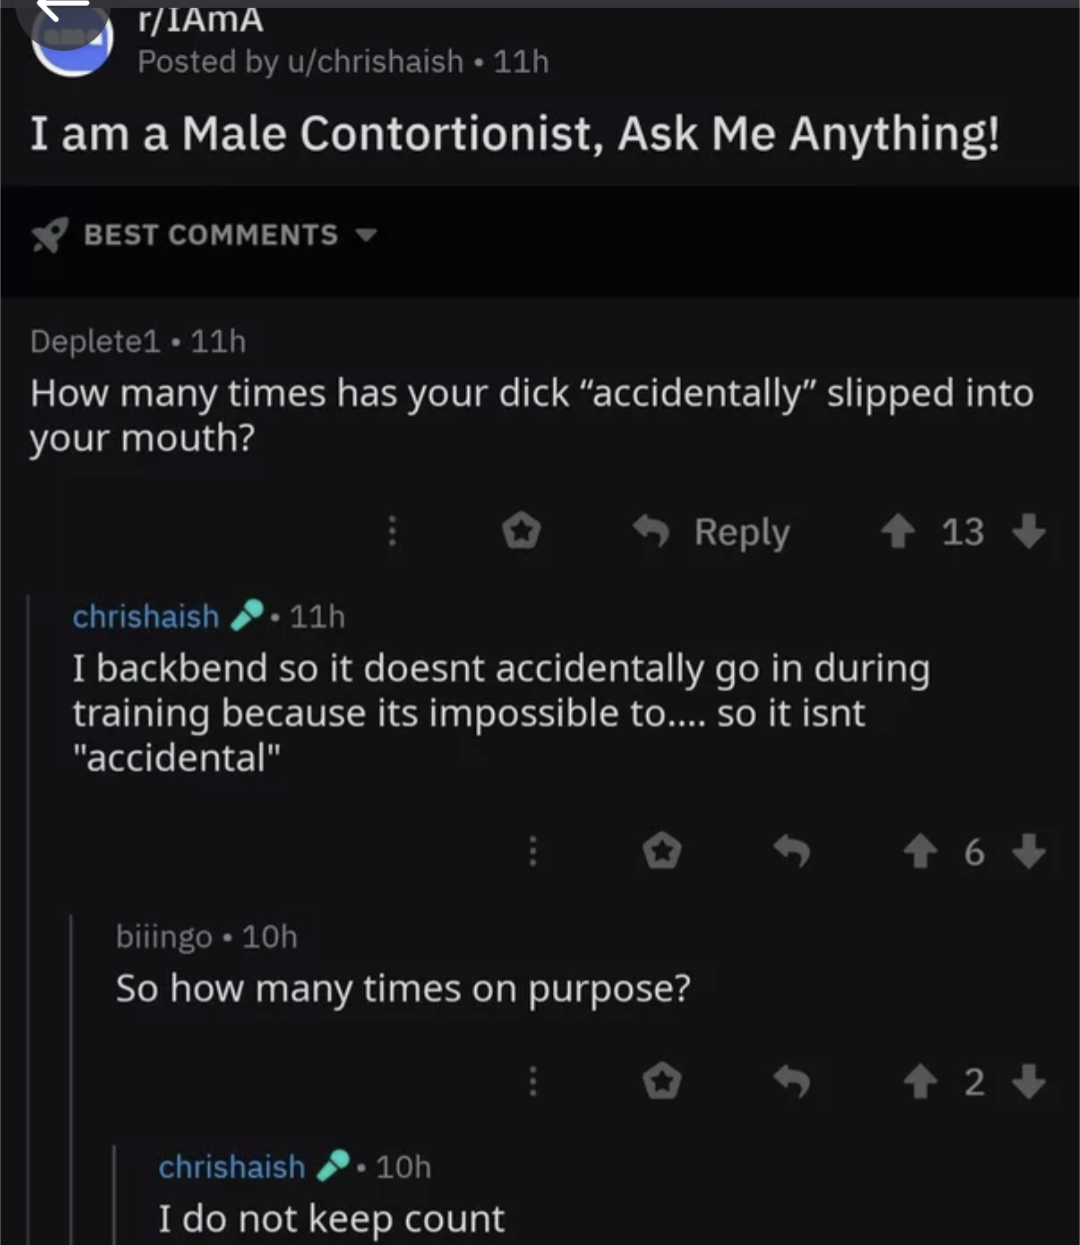Open three-dot menu on Deplete1's comment

tap(392, 531)
